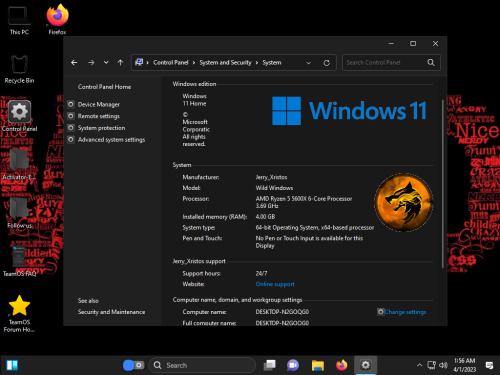Refresh the Control Panel page

[327, 63]
